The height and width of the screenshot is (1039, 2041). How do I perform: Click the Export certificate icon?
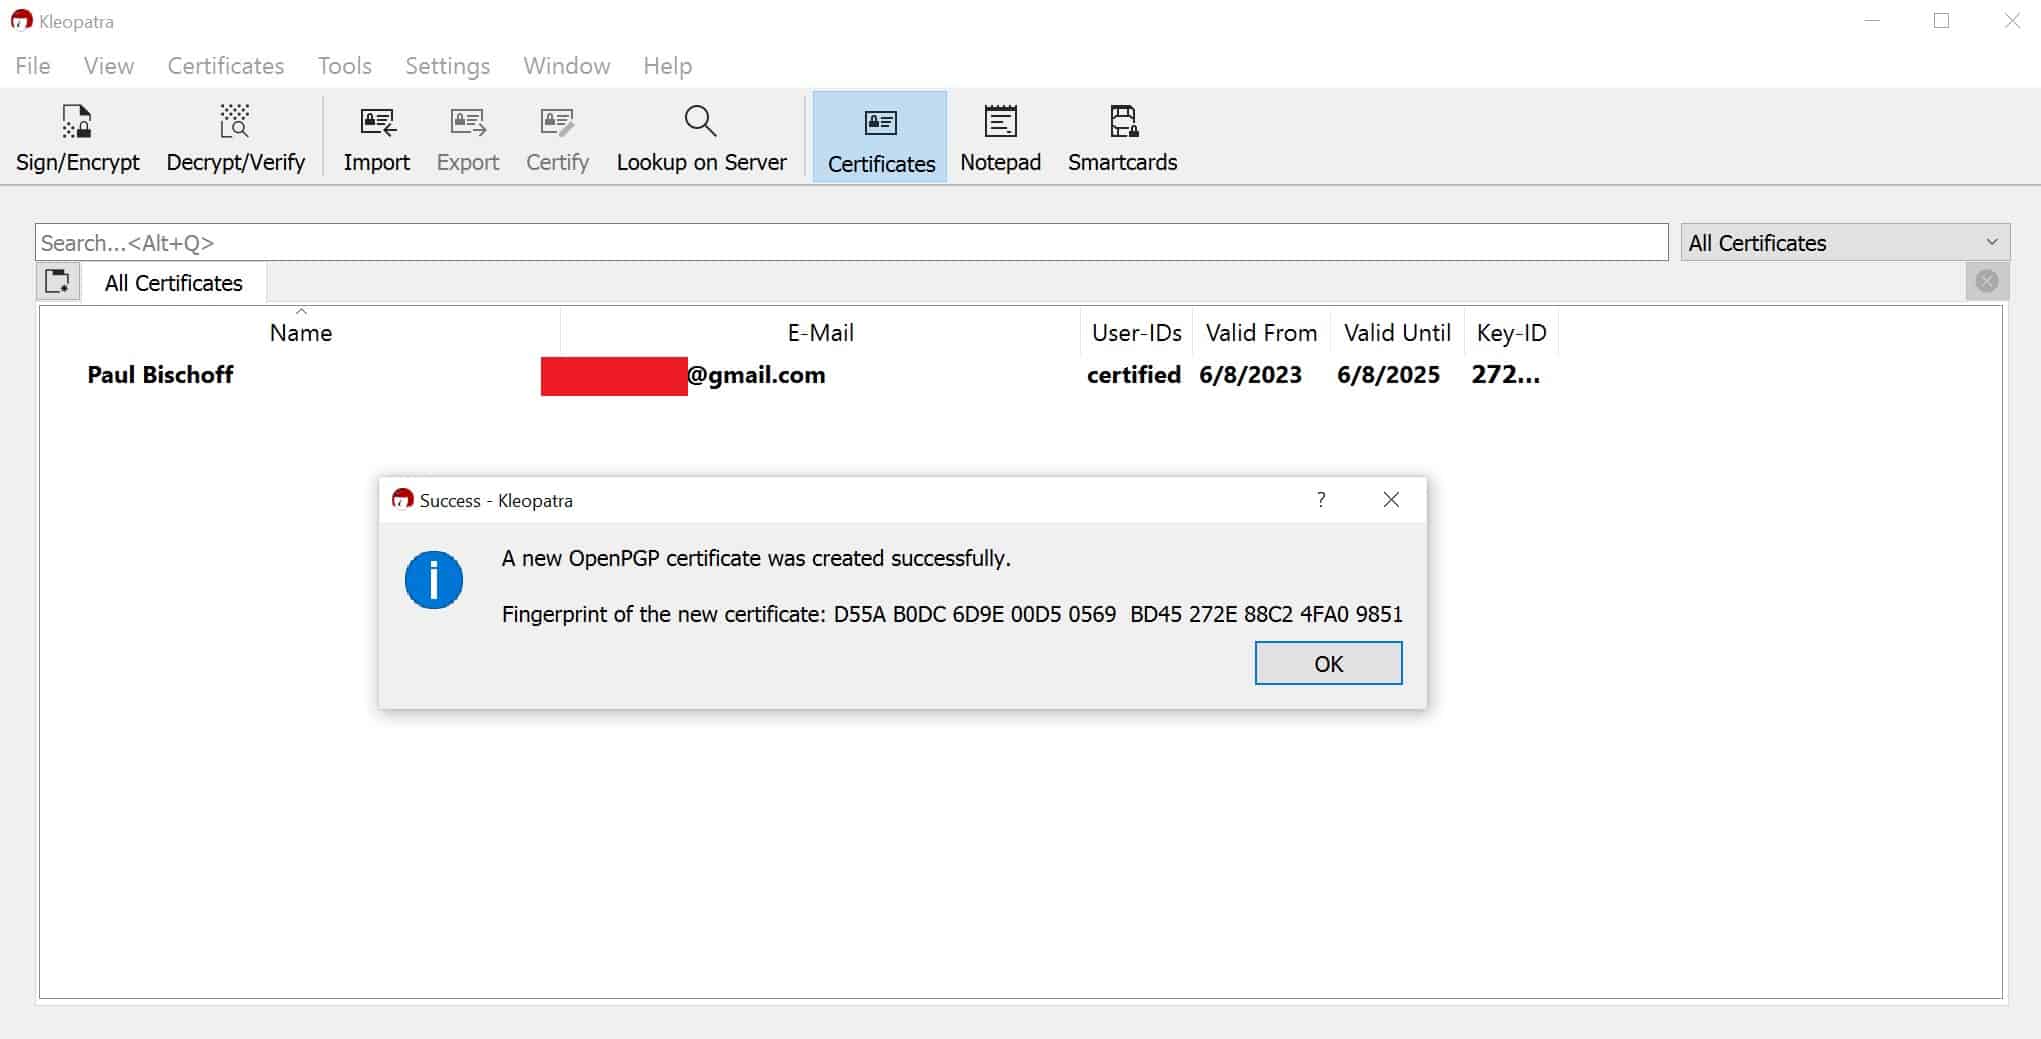467,138
